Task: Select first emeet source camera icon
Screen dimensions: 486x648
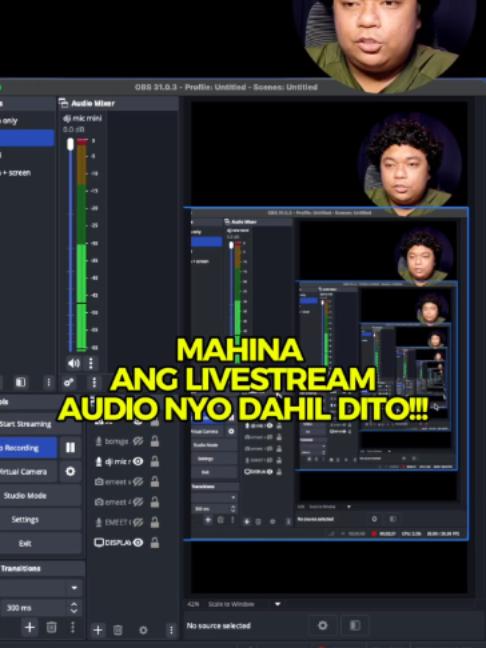Action: coord(99,482)
